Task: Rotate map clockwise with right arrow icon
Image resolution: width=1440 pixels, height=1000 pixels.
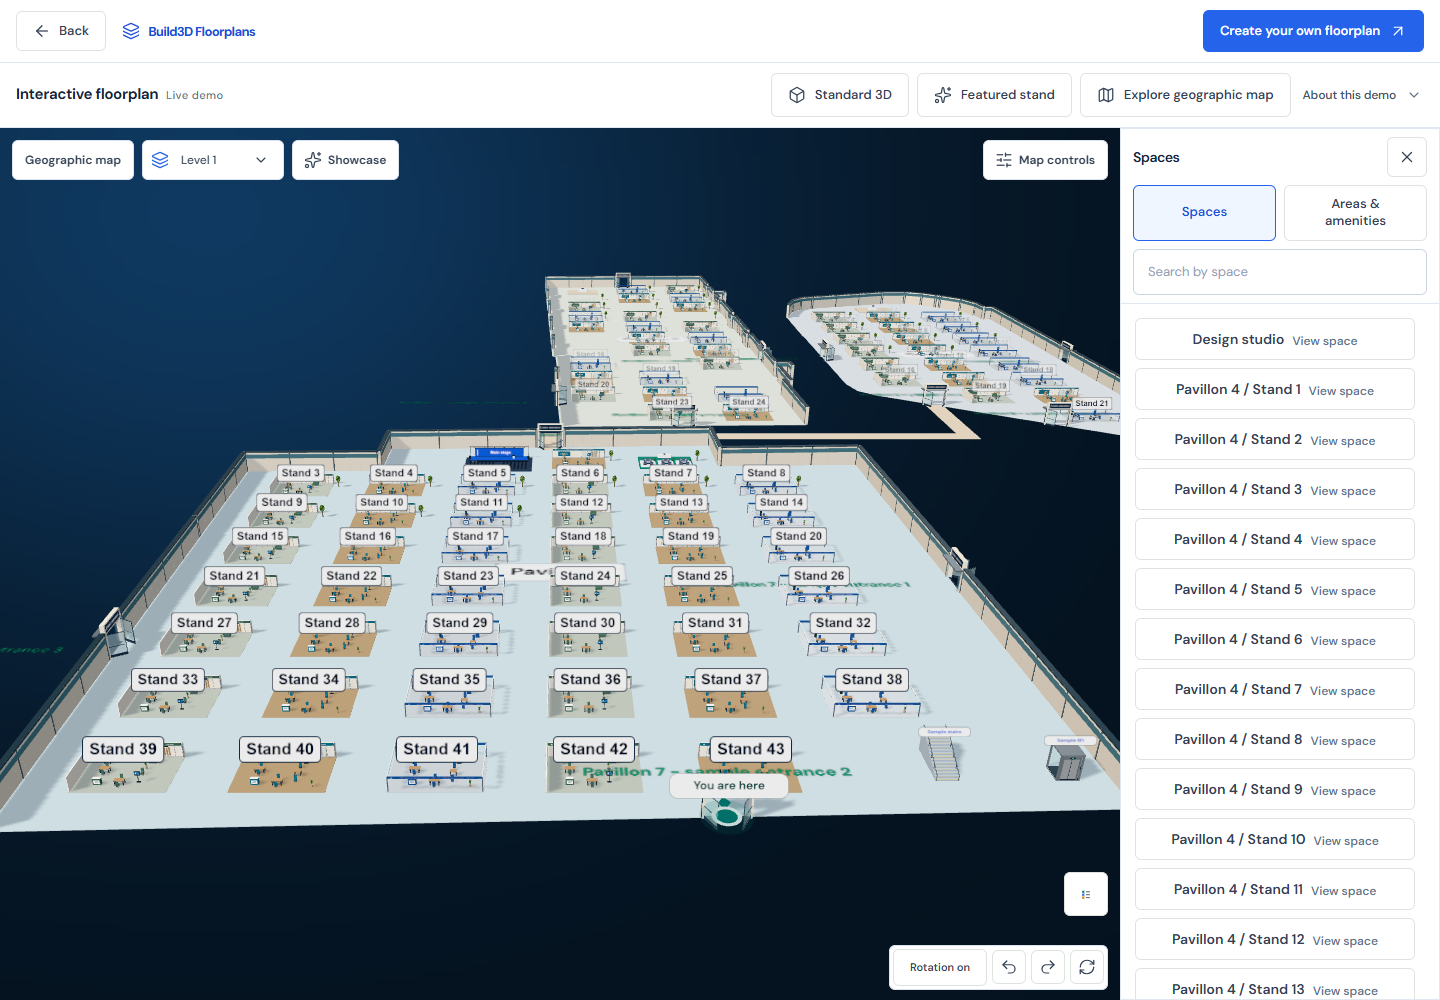Action: point(1048,967)
